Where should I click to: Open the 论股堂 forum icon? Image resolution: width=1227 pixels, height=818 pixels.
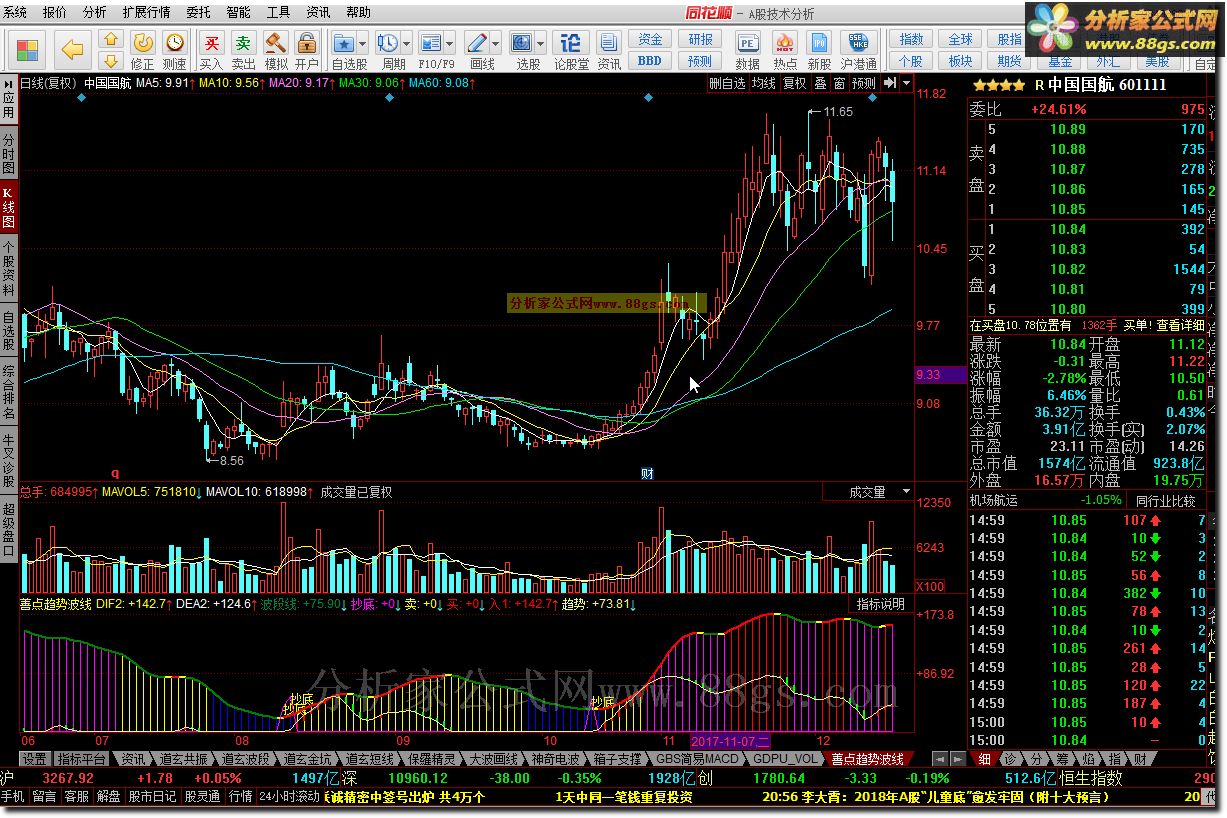(x=571, y=43)
